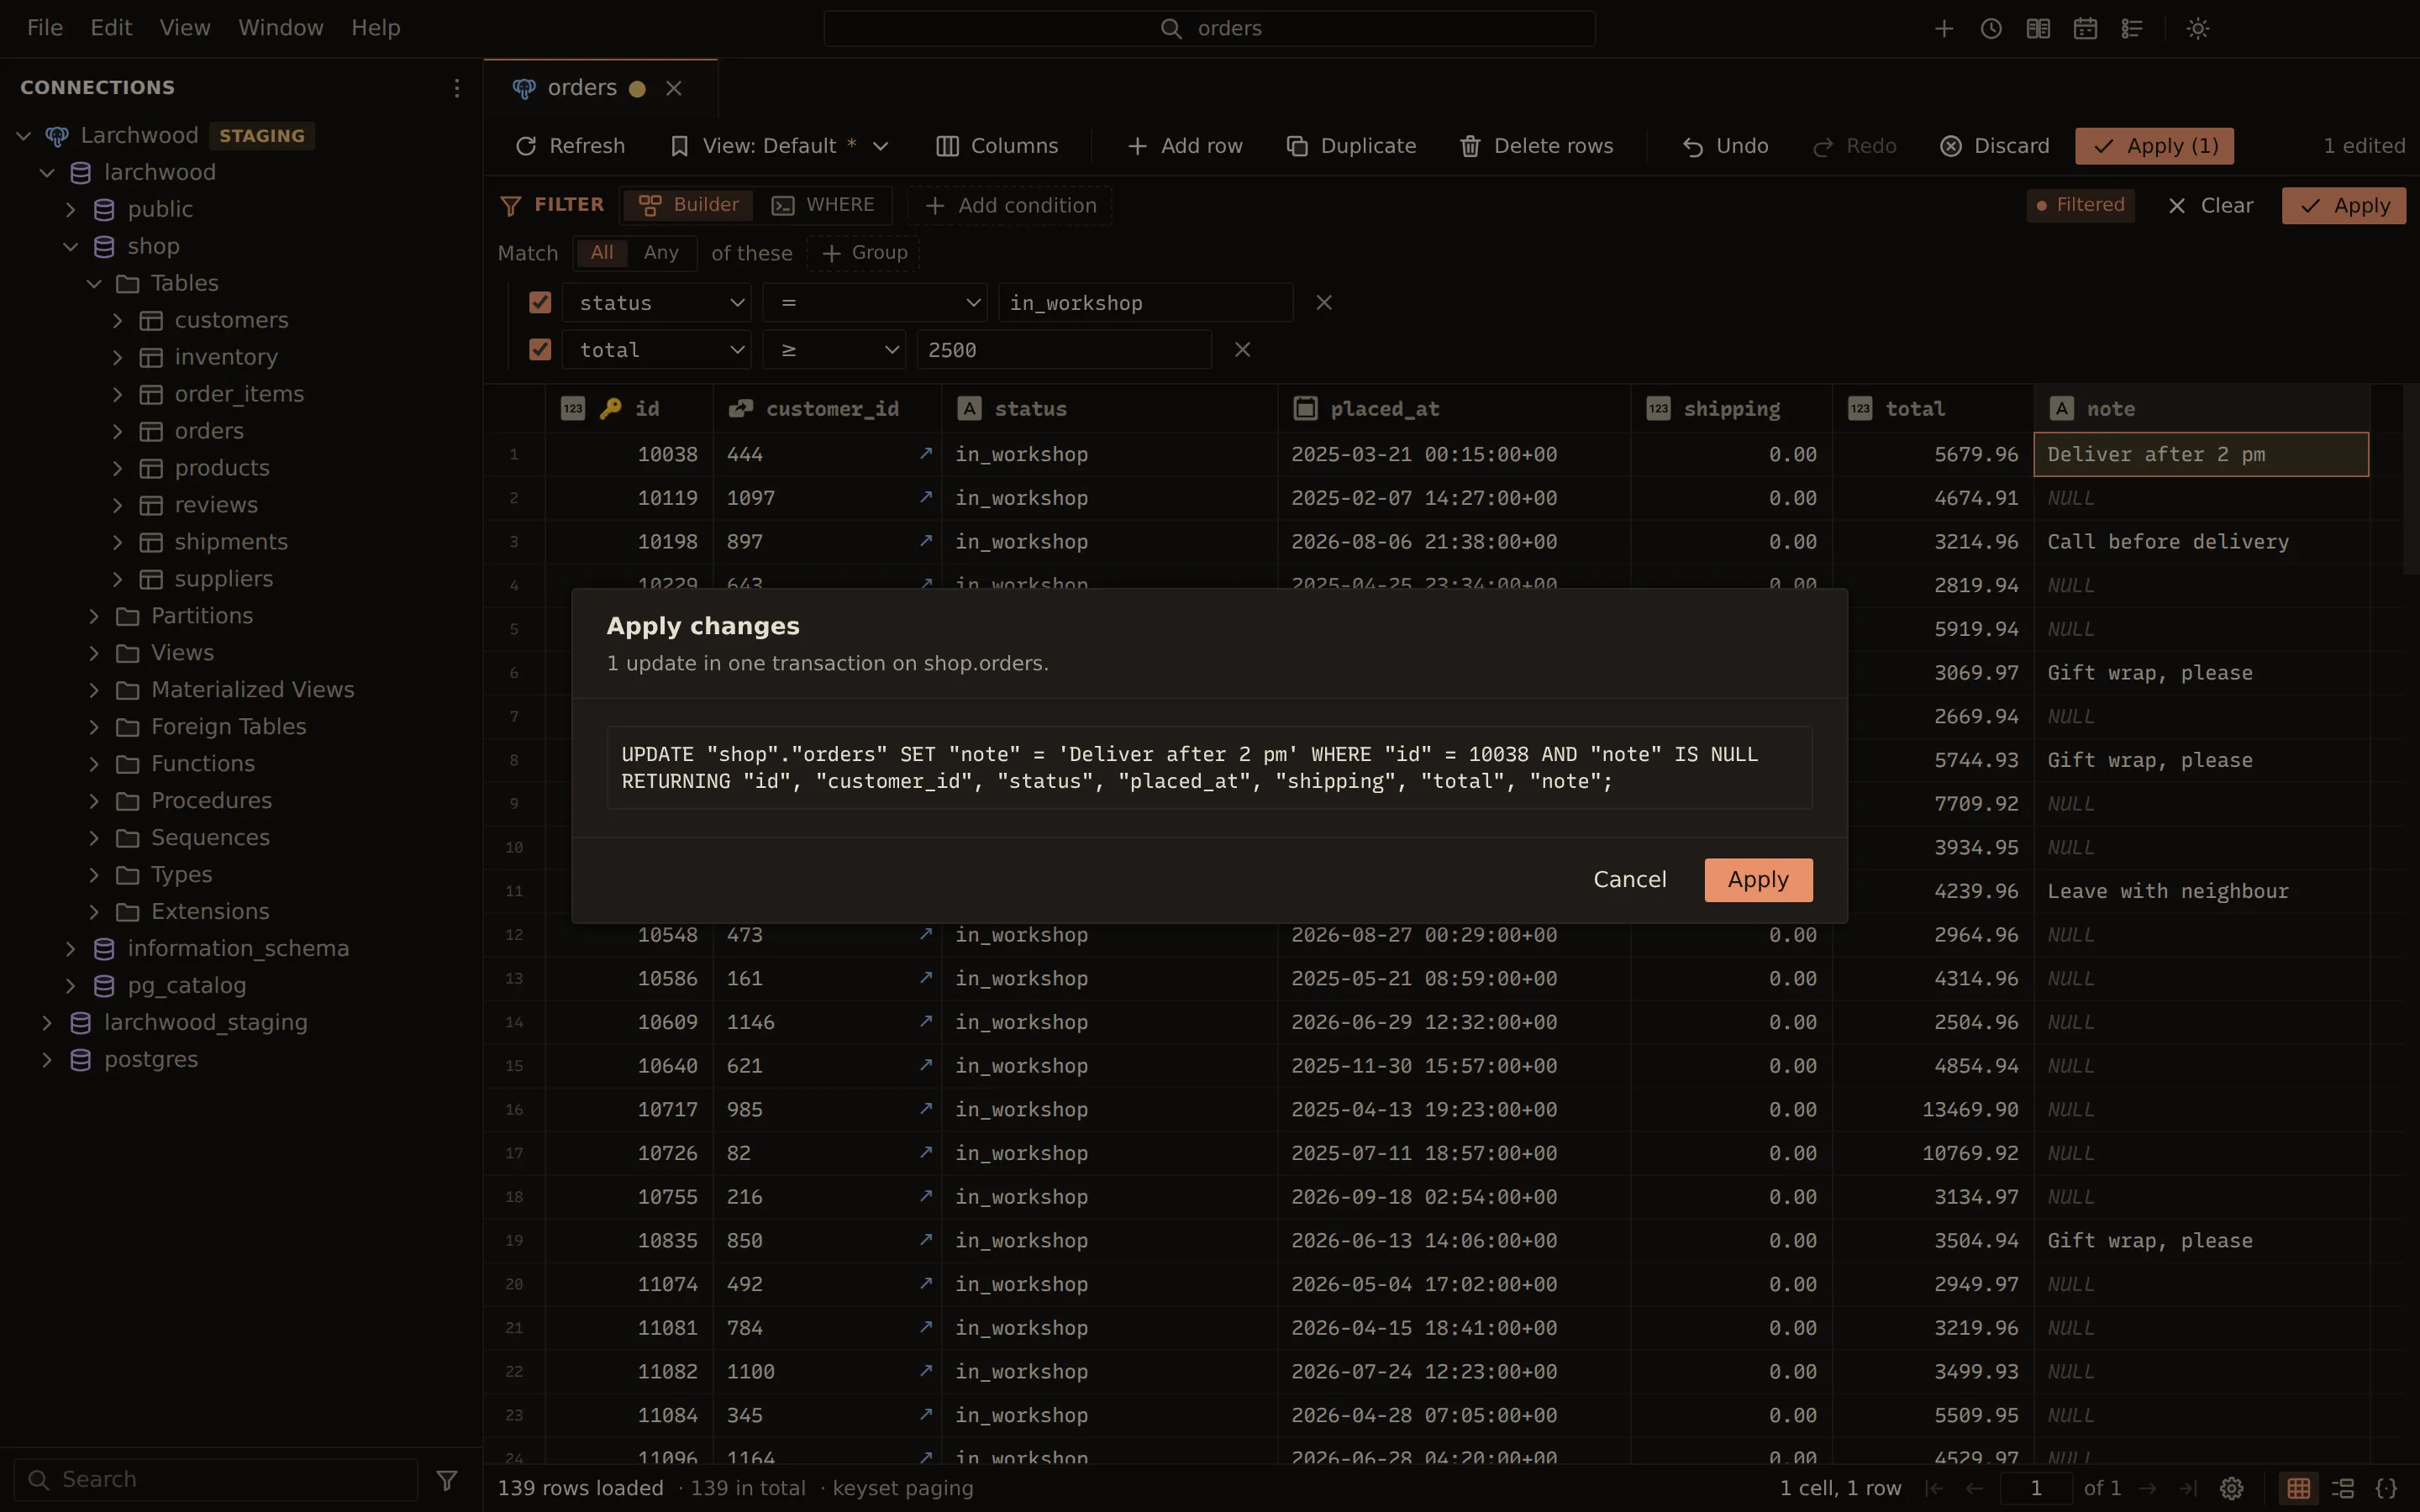Switch filter to WHERE mode
The image size is (2420, 1512).
tap(823, 205)
